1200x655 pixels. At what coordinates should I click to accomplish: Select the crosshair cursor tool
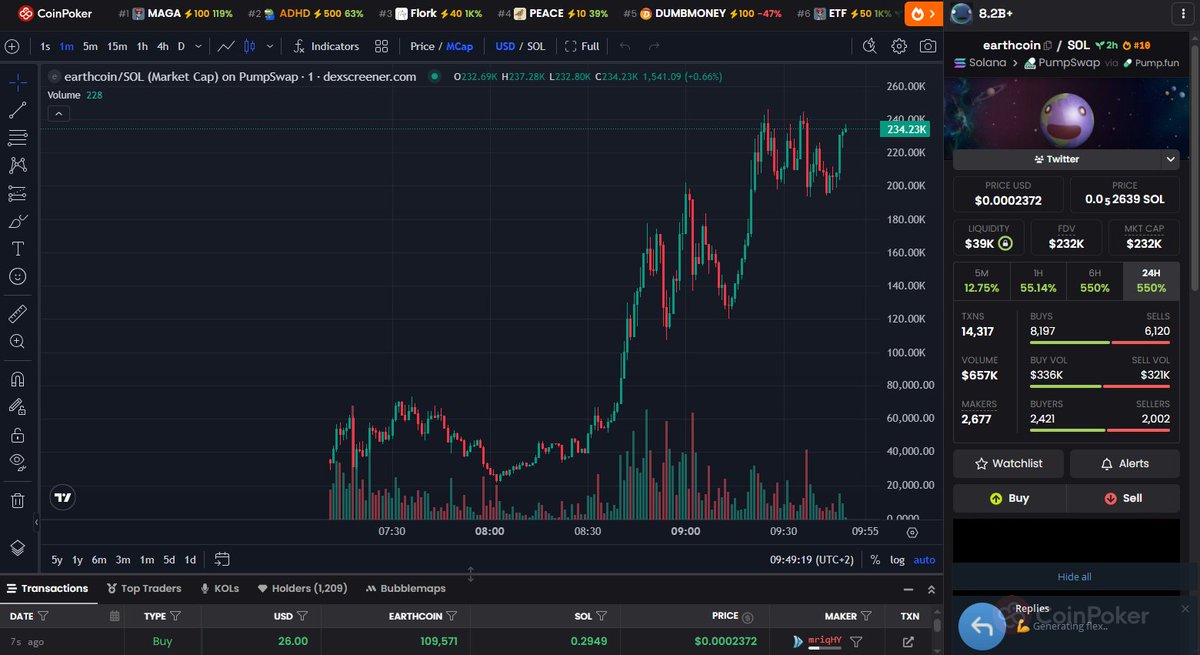[17, 82]
